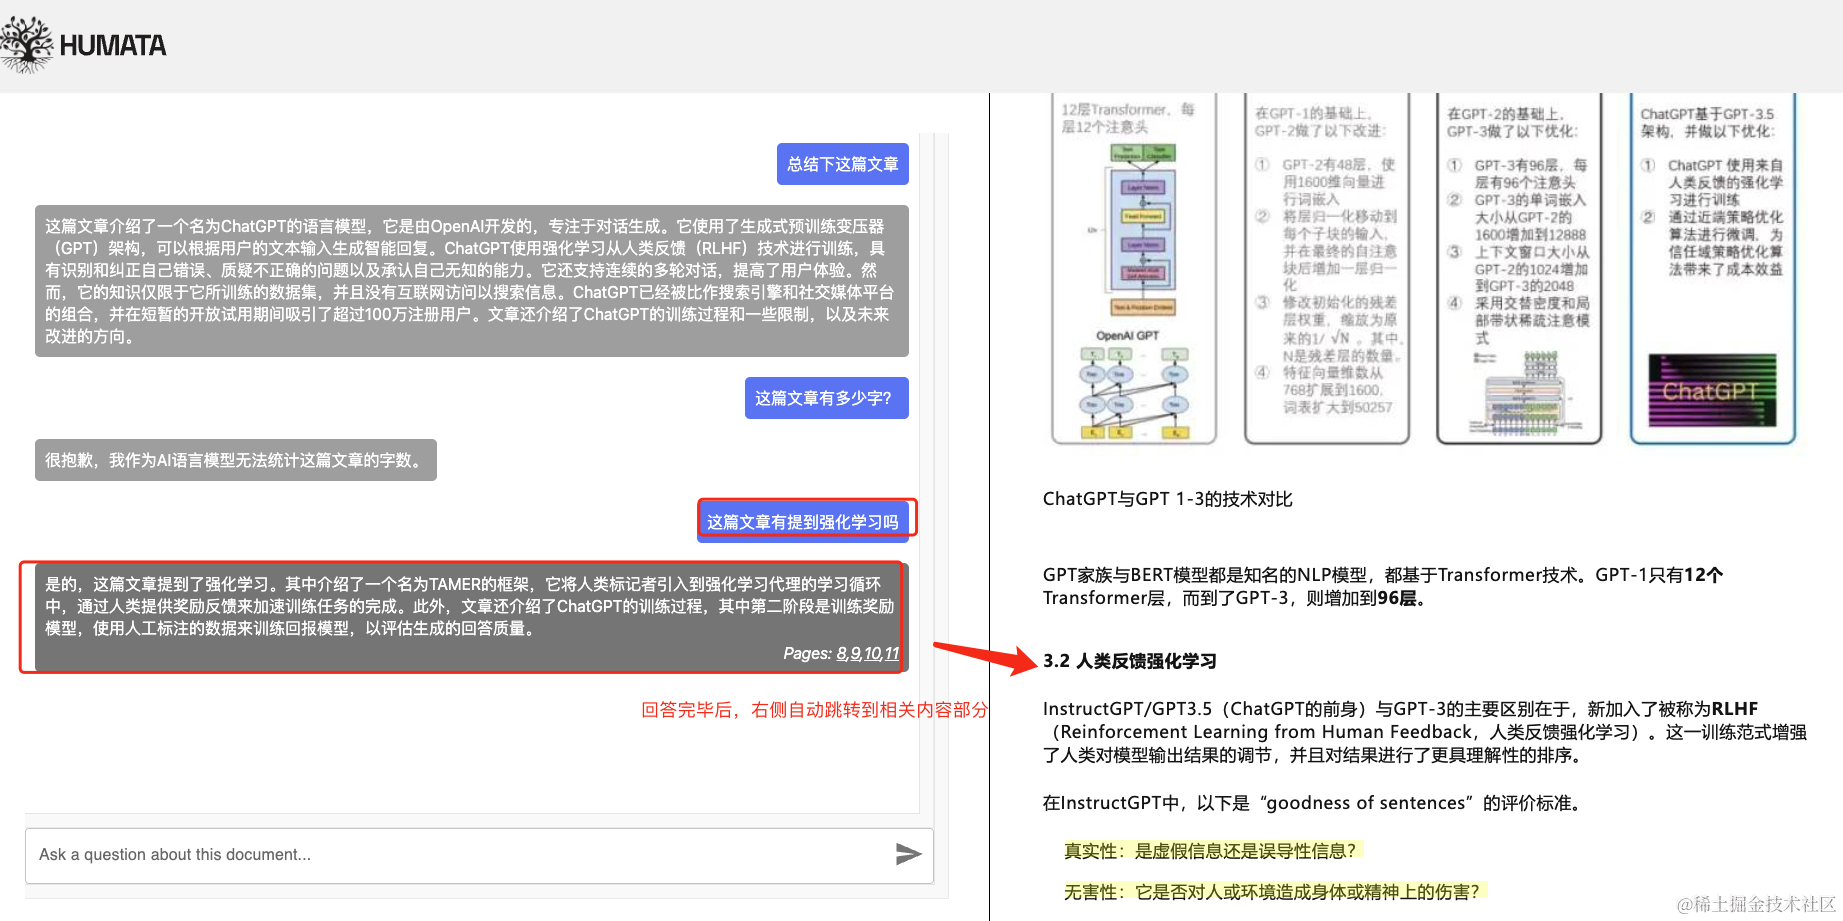Select the '这篇文章有提到强化学习吗' message bubble

point(803,522)
